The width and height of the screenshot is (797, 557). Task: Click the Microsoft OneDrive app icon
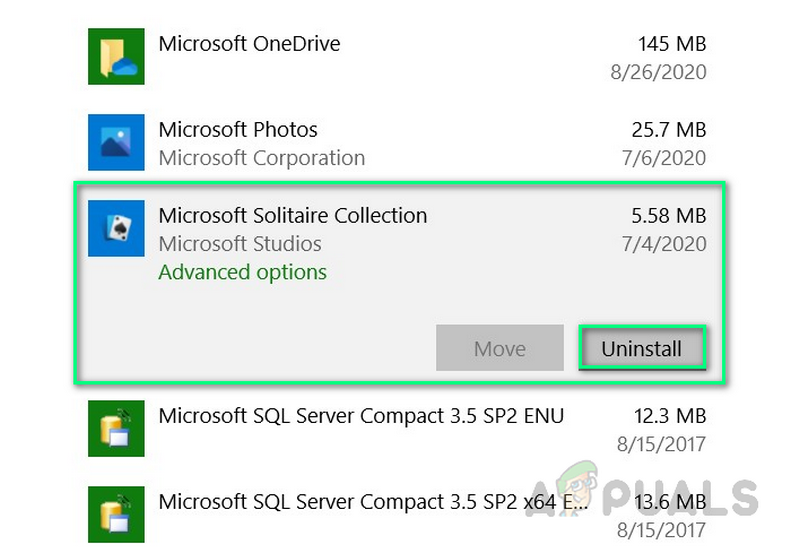point(116,57)
